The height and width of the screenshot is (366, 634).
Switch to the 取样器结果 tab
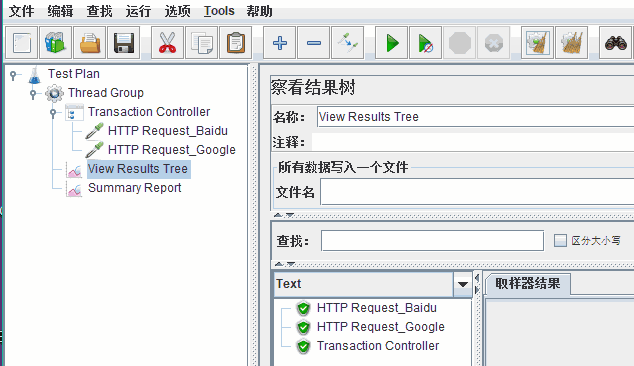pyautogui.click(x=528, y=284)
